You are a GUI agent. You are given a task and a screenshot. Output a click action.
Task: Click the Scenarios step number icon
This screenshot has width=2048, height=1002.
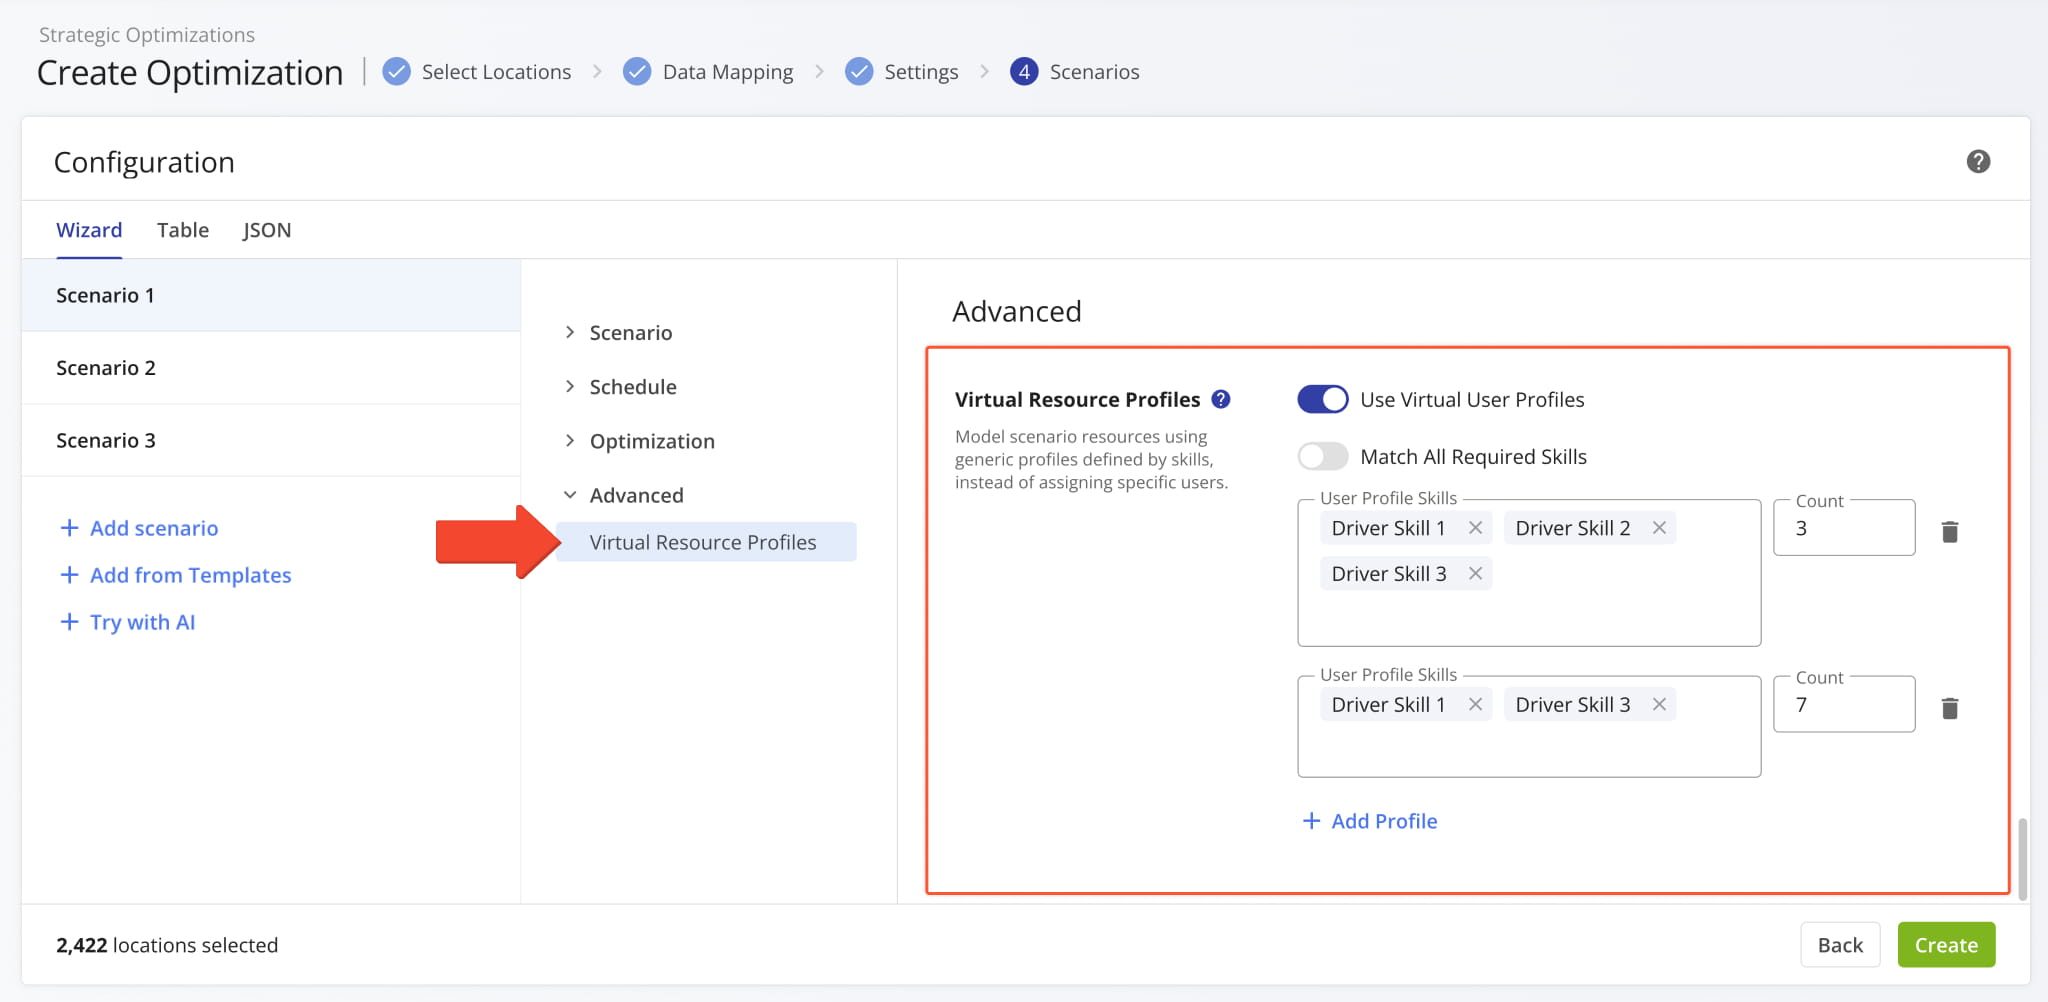(1024, 71)
